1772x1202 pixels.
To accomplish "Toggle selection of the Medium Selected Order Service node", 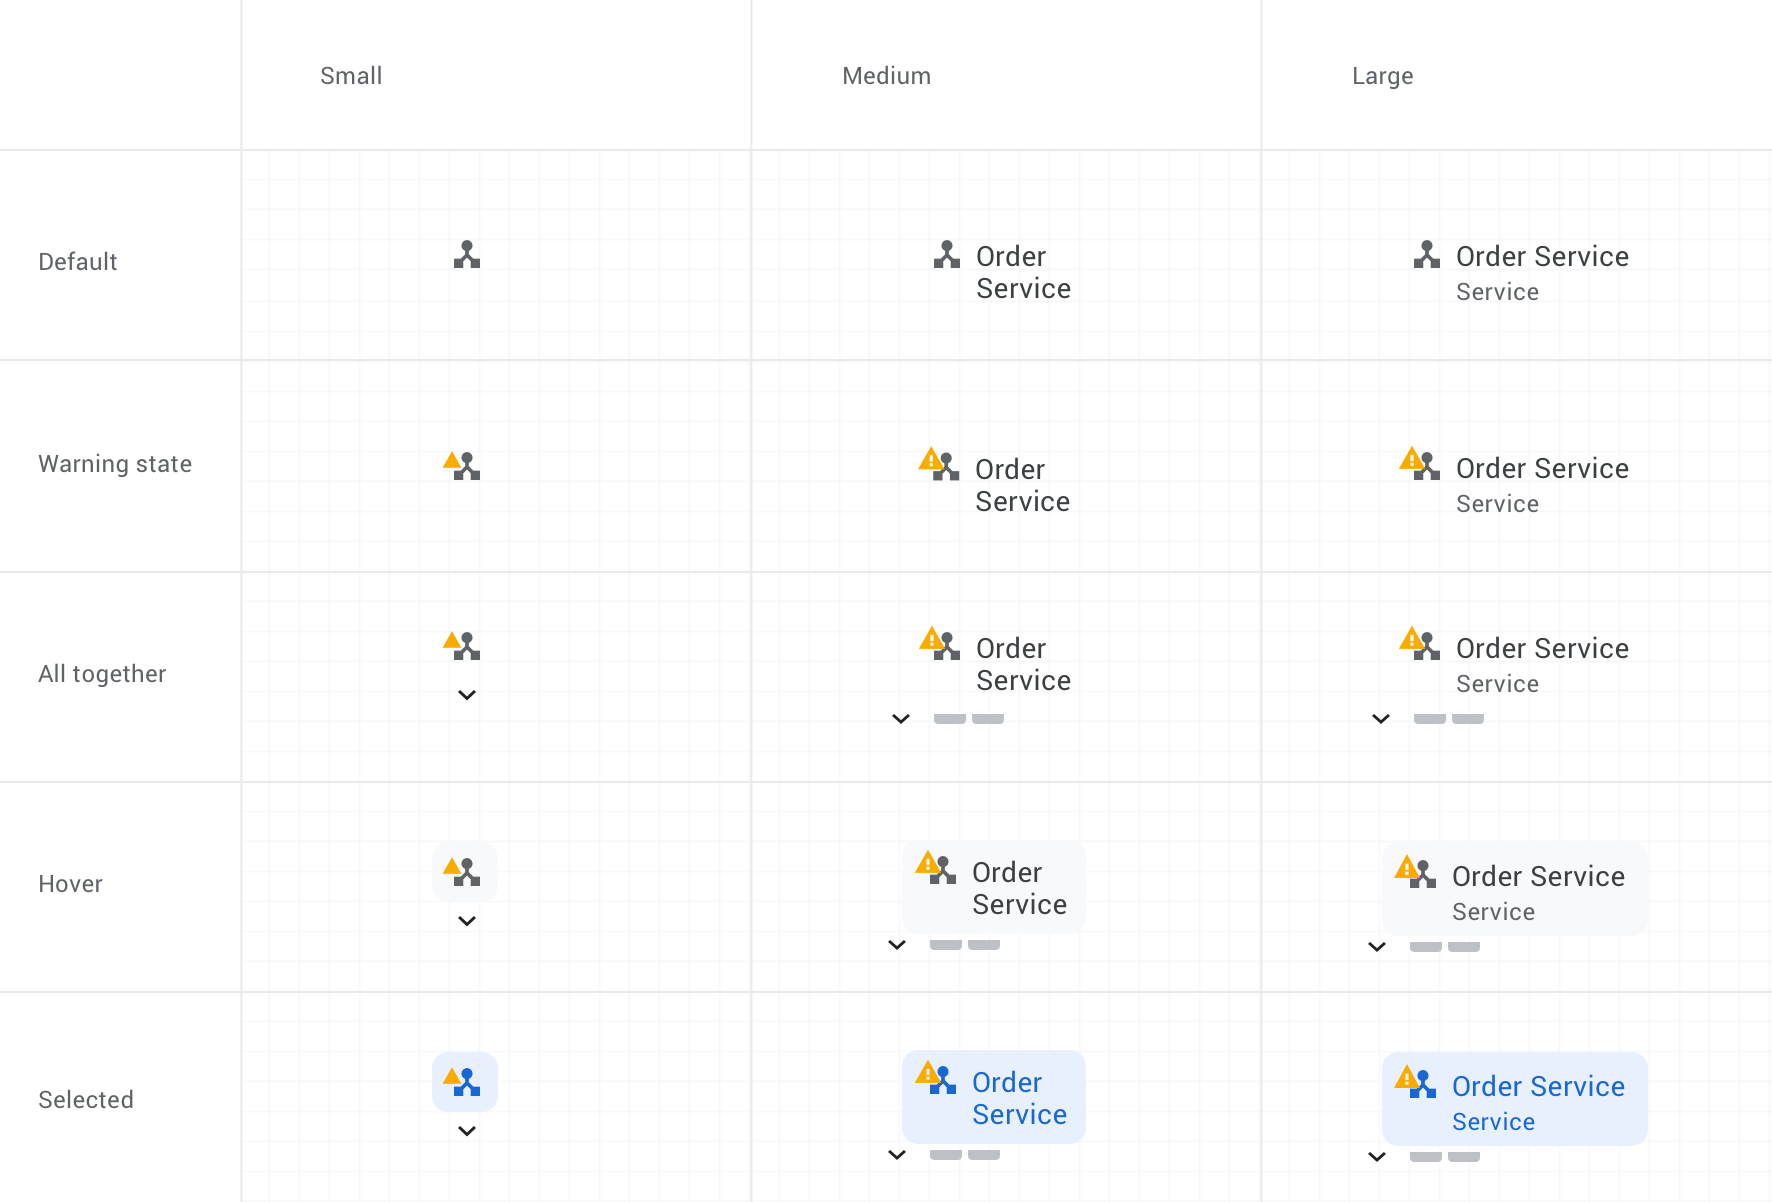I will point(994,1097).
